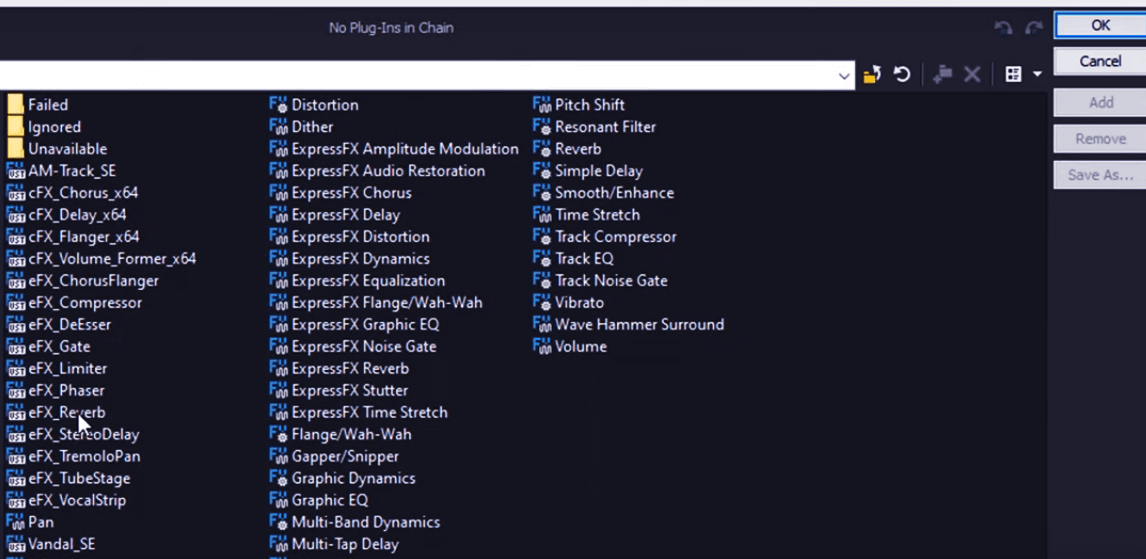Image resolution: width=1146 pixels, height=559 pixels.
Task: Click the redo arrow icon near OK
Action: [x=1033, y=28]
